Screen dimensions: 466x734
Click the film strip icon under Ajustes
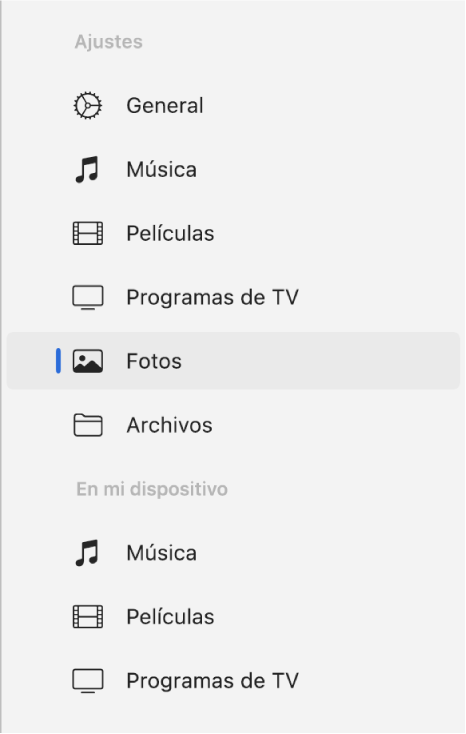coord(88,234)
